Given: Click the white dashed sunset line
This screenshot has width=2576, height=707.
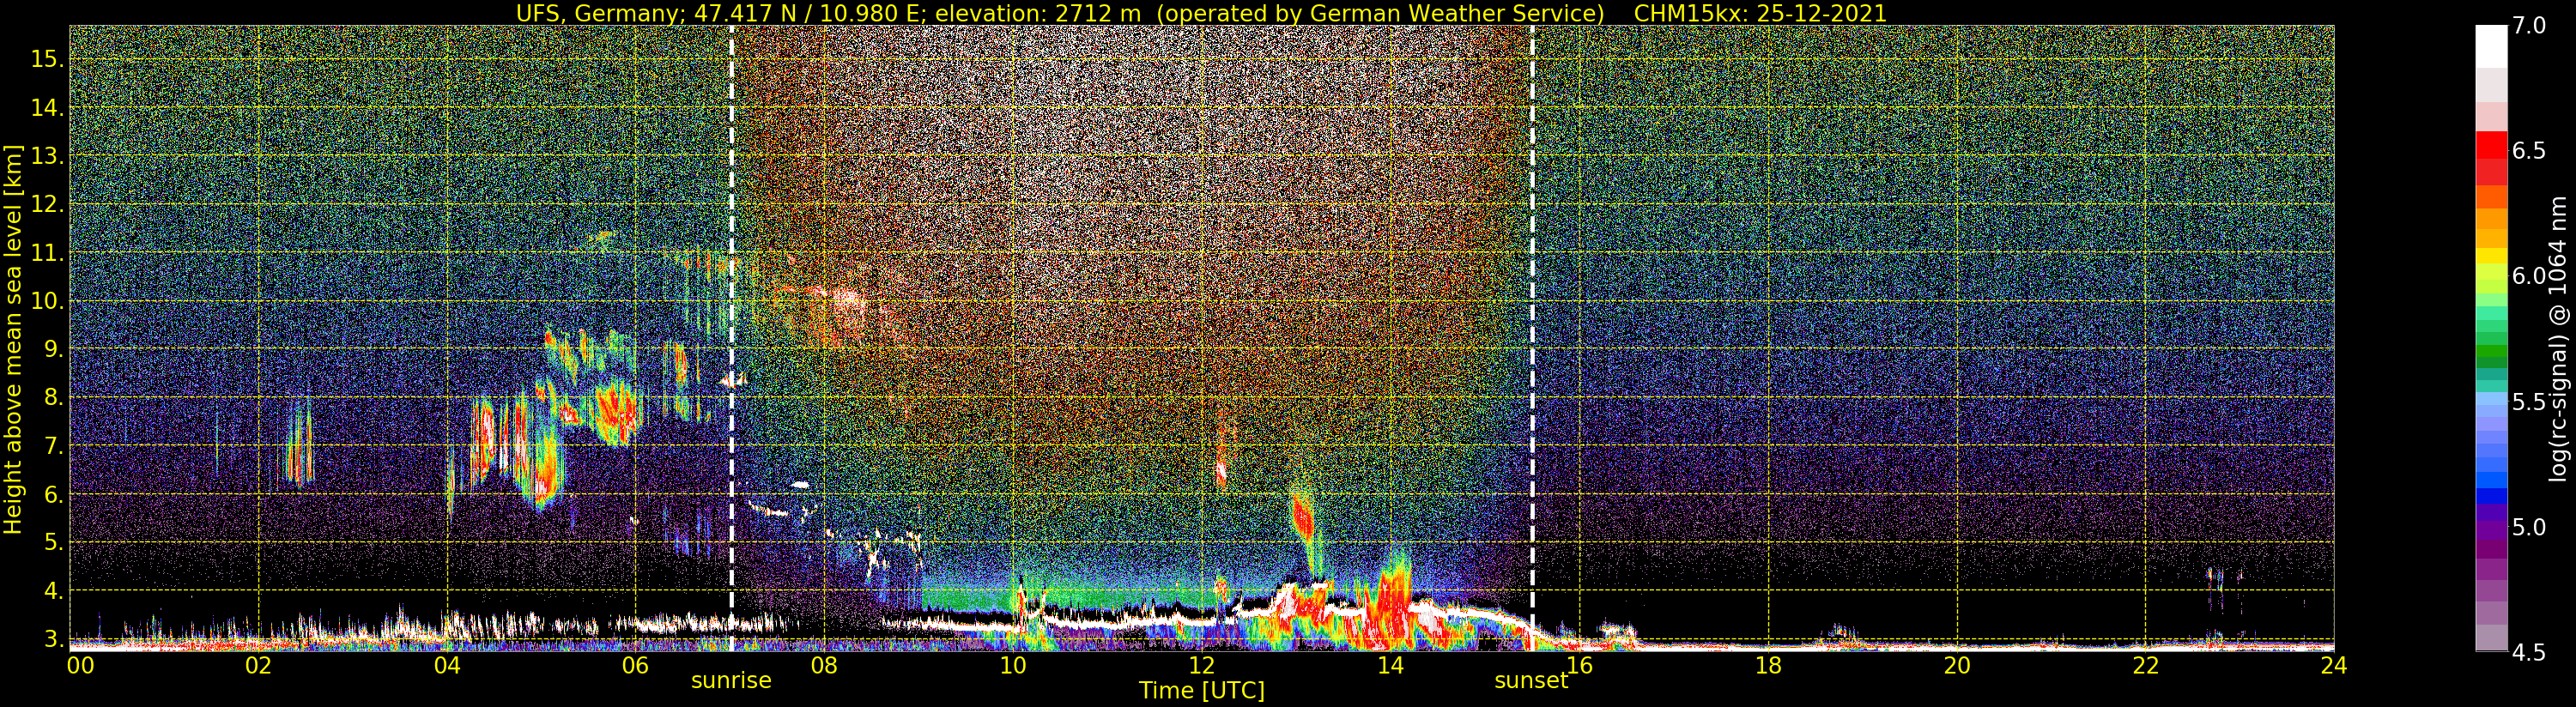Looking at the screenshot, I should pos(1532,338).
